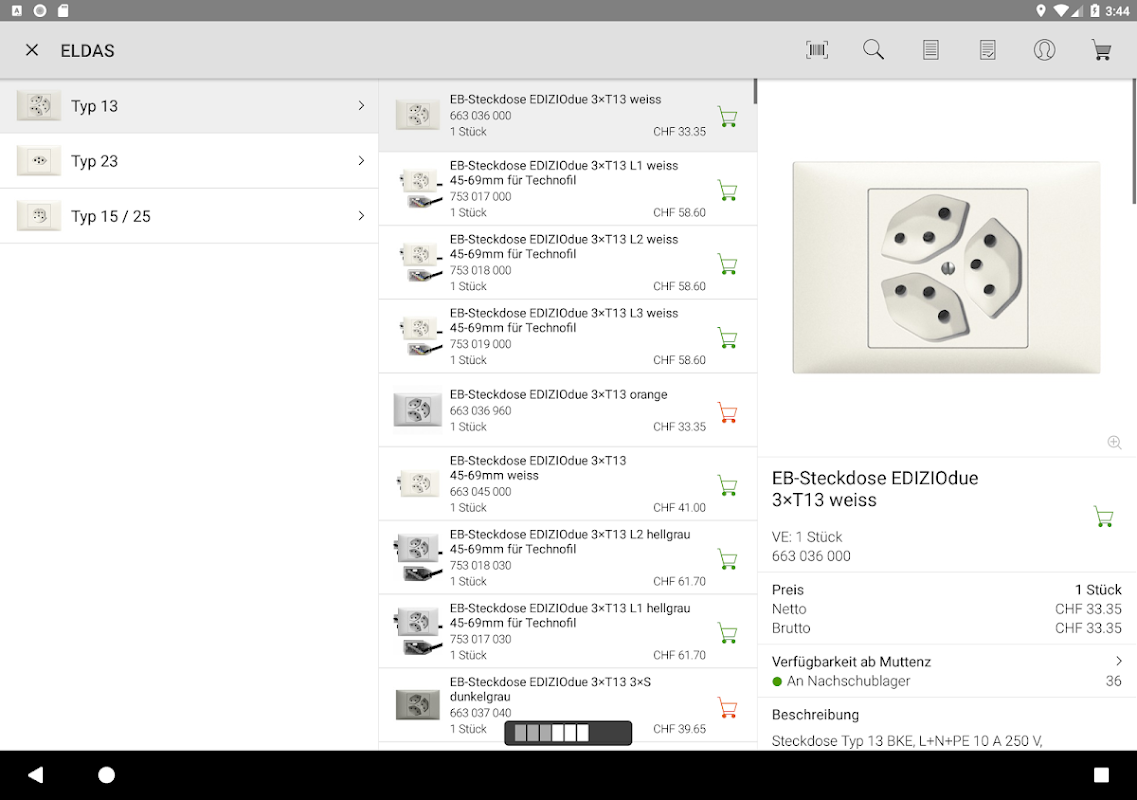Add 663 045 000 to cart

[x=727, y=485]
